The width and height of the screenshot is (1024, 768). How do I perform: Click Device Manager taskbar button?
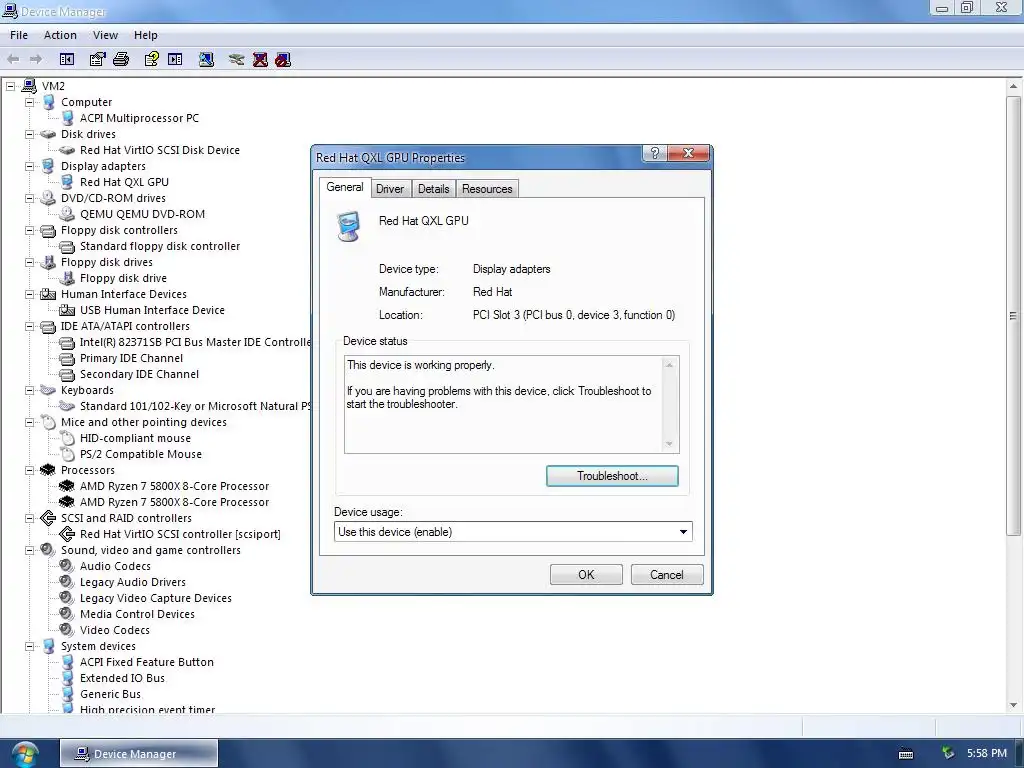[138, 754]
